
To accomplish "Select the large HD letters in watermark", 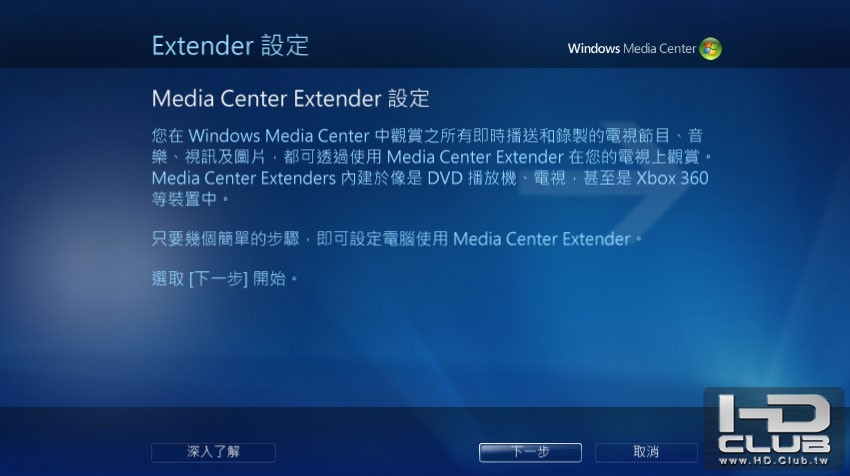I will (774, 415).
